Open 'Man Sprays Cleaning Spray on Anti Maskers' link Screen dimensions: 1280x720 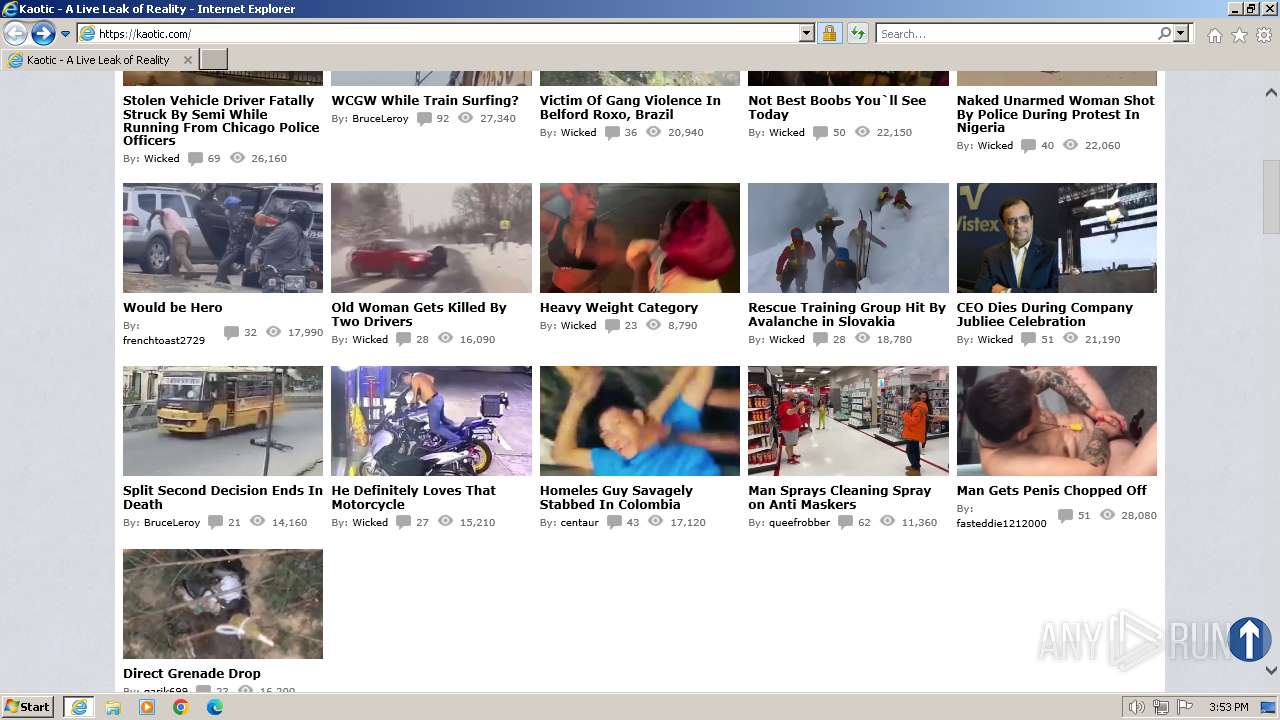[x=840, y=498]
